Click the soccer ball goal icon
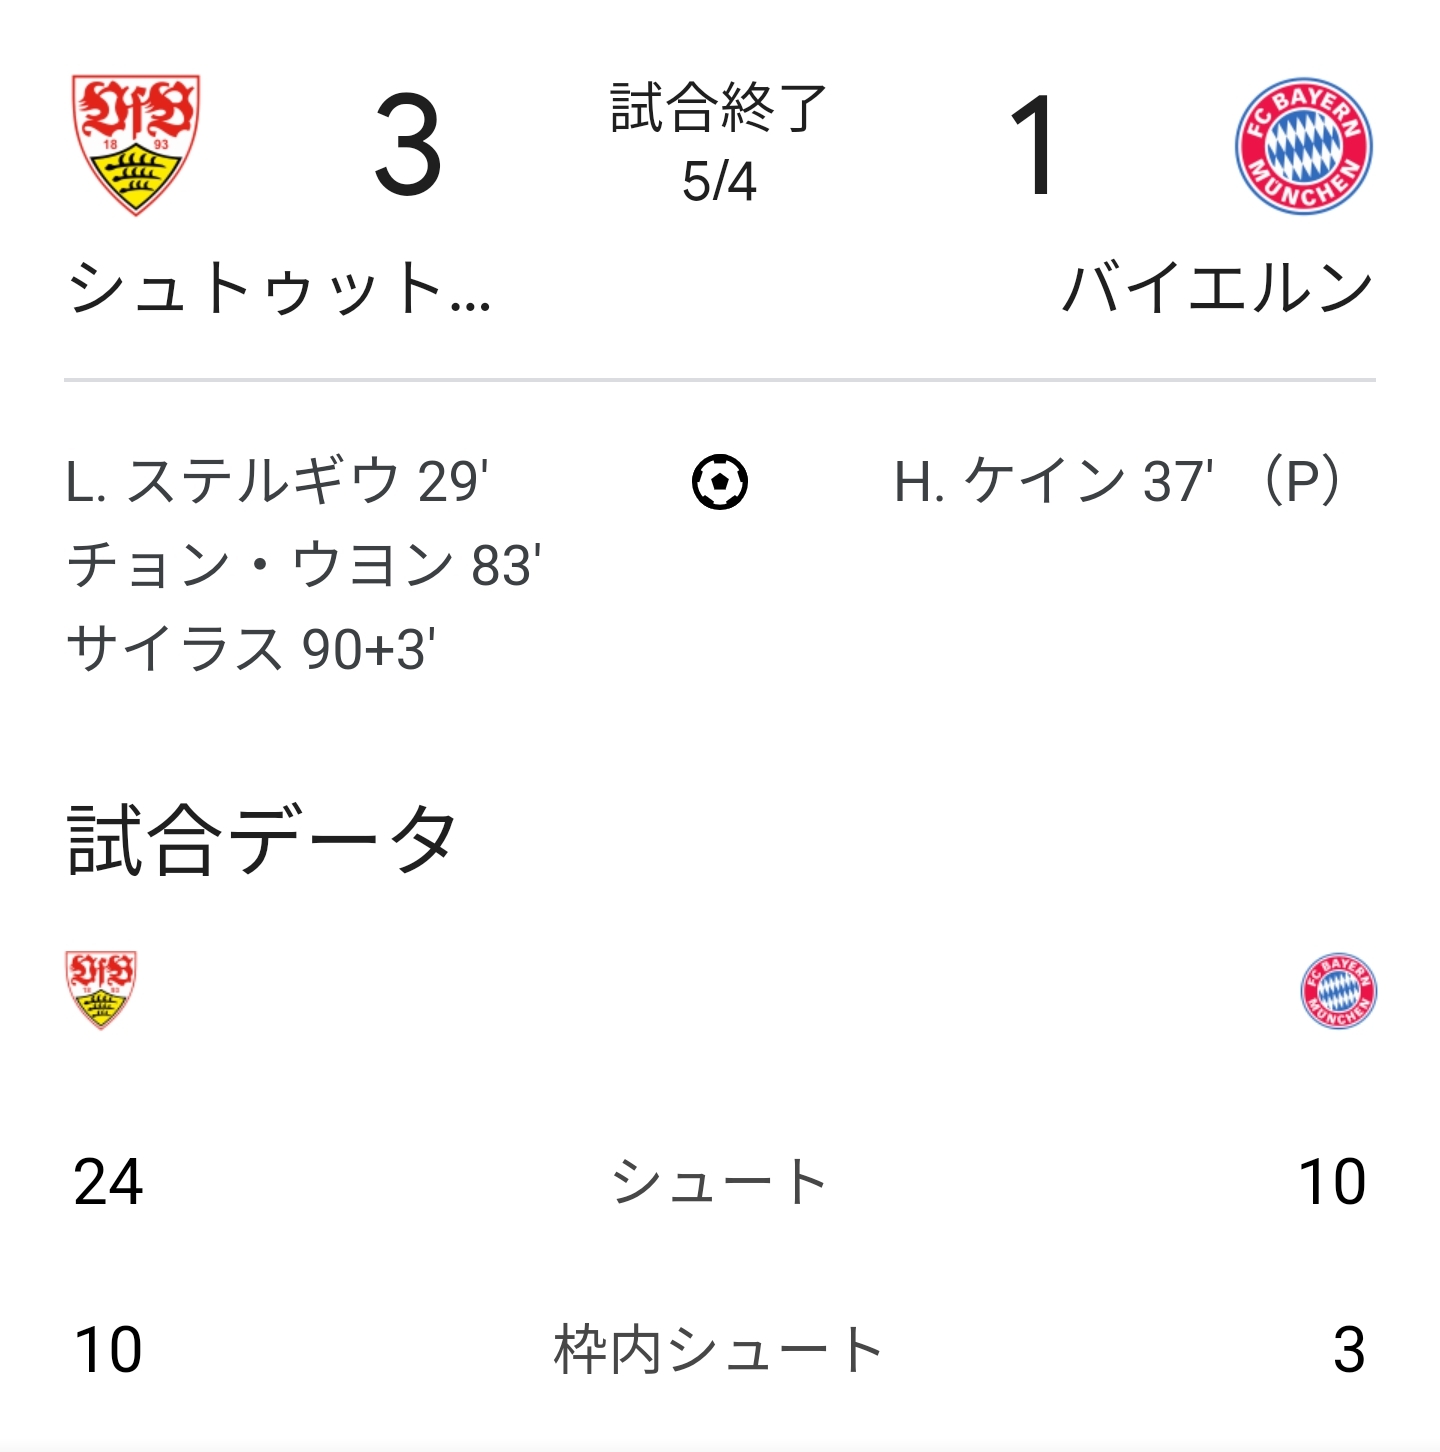 point(720,482)
